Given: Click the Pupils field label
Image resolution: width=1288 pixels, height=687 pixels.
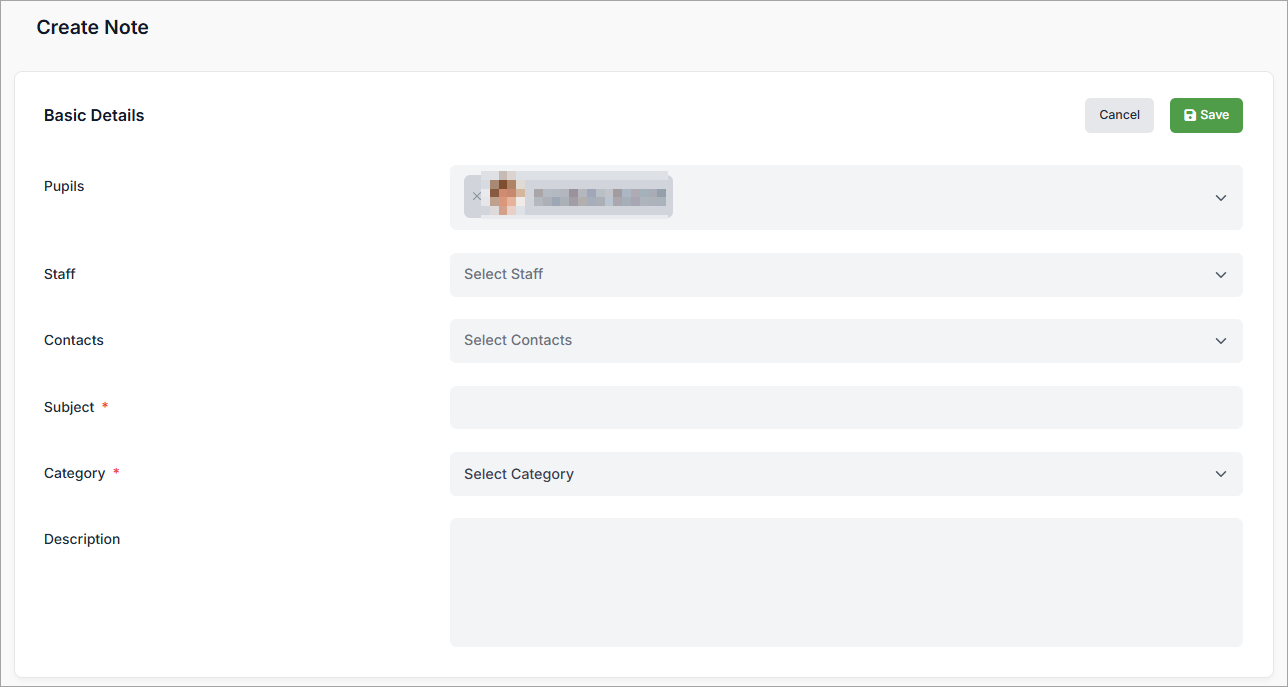Looking at the screenshot, I should point(64,186).
